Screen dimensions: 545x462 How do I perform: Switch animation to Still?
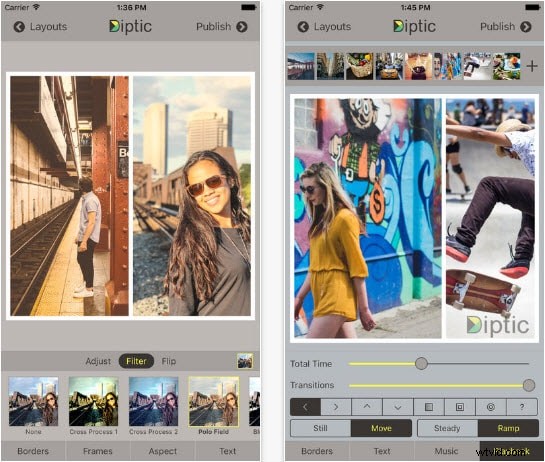click(320, 428)
